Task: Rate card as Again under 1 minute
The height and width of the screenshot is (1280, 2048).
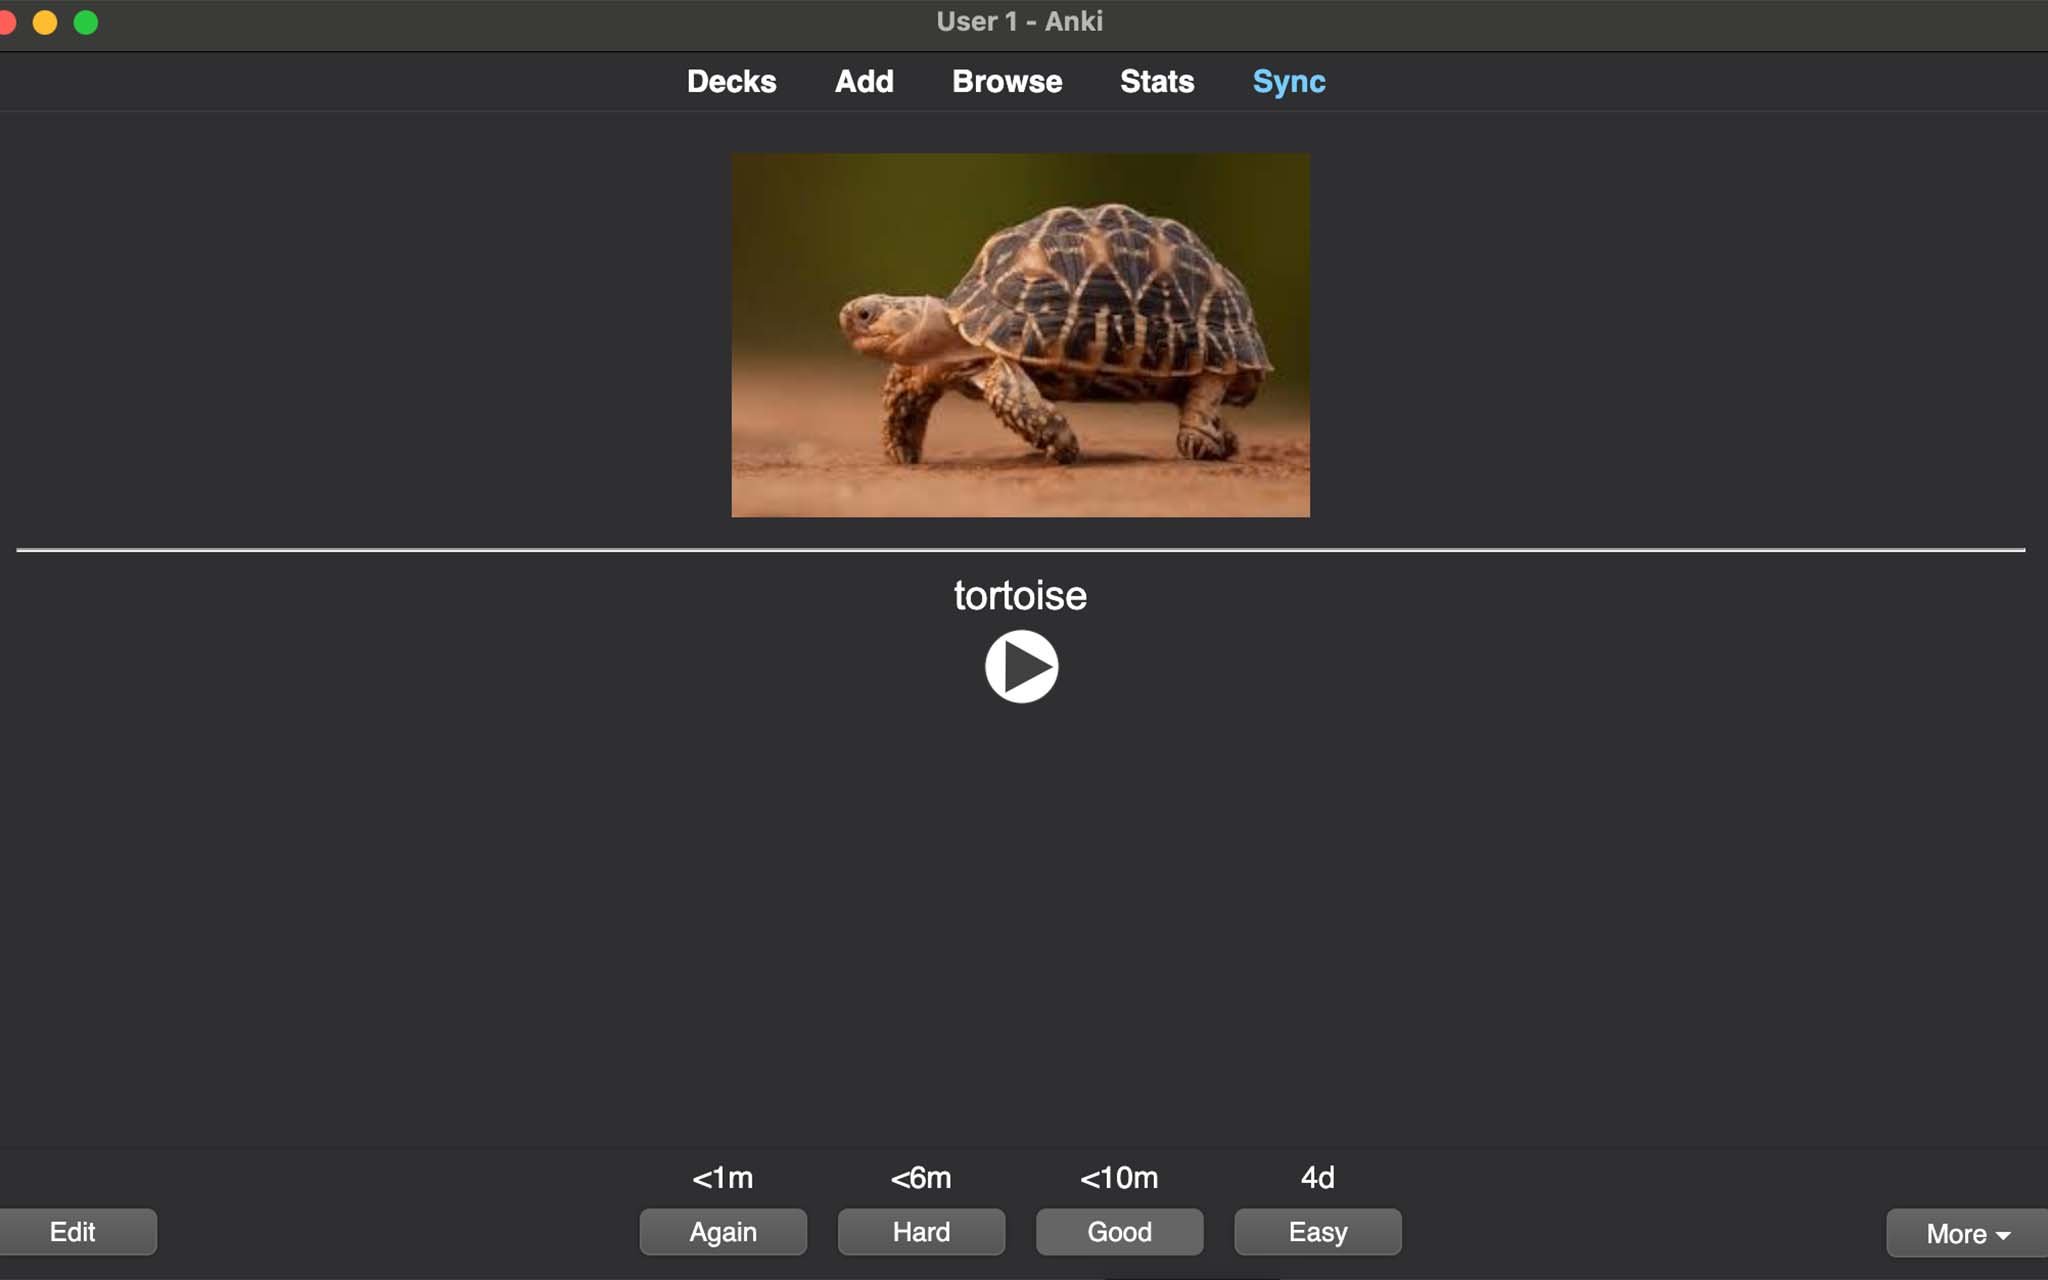Action: [x=721, y=1231]
